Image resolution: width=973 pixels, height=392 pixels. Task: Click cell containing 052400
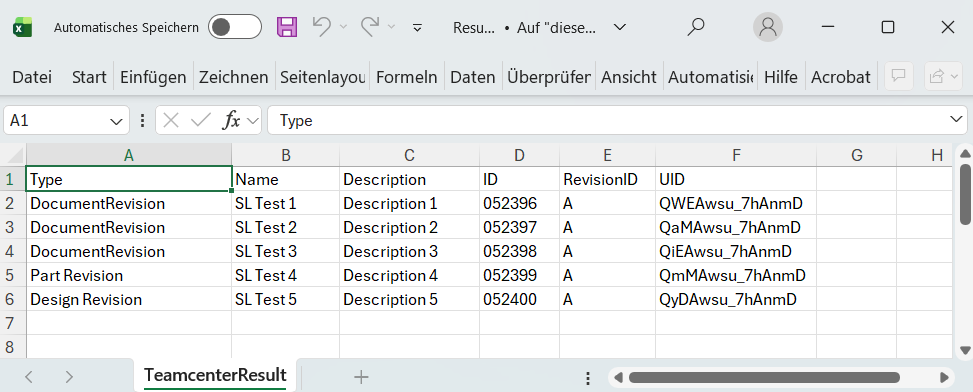click(x=519, y=300)
